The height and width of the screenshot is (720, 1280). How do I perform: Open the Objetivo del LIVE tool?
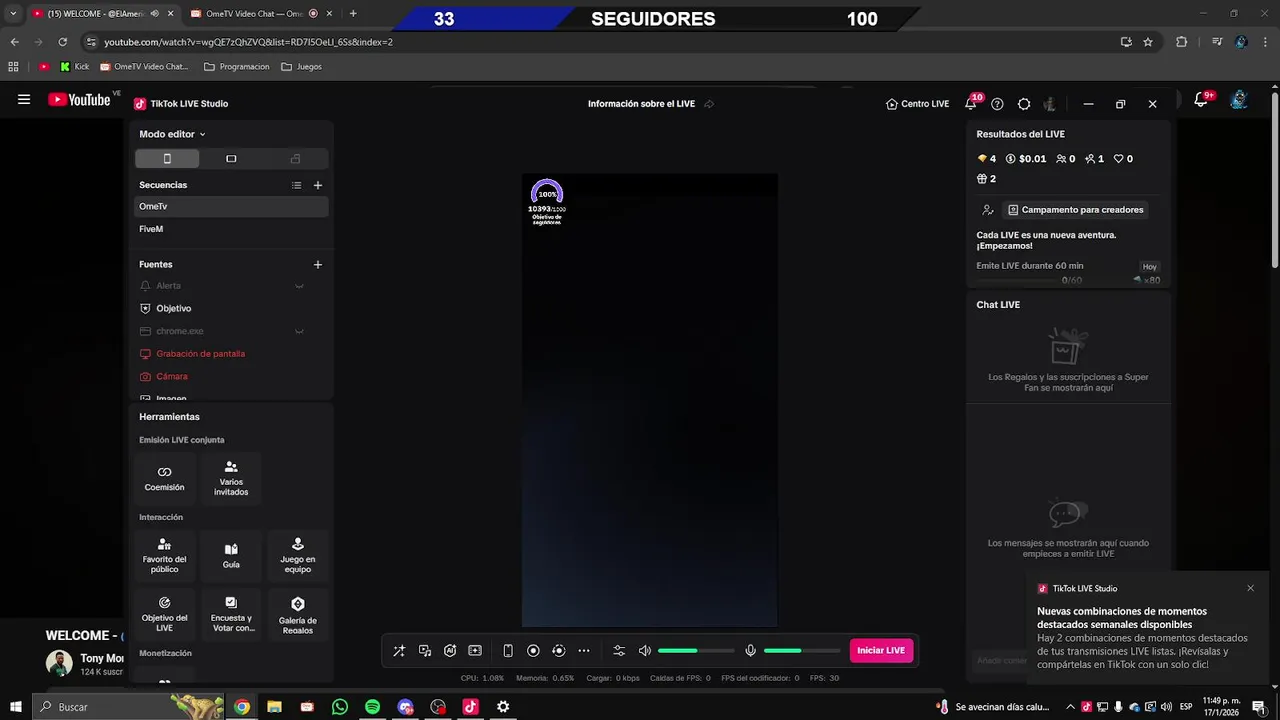pos(164,614)
